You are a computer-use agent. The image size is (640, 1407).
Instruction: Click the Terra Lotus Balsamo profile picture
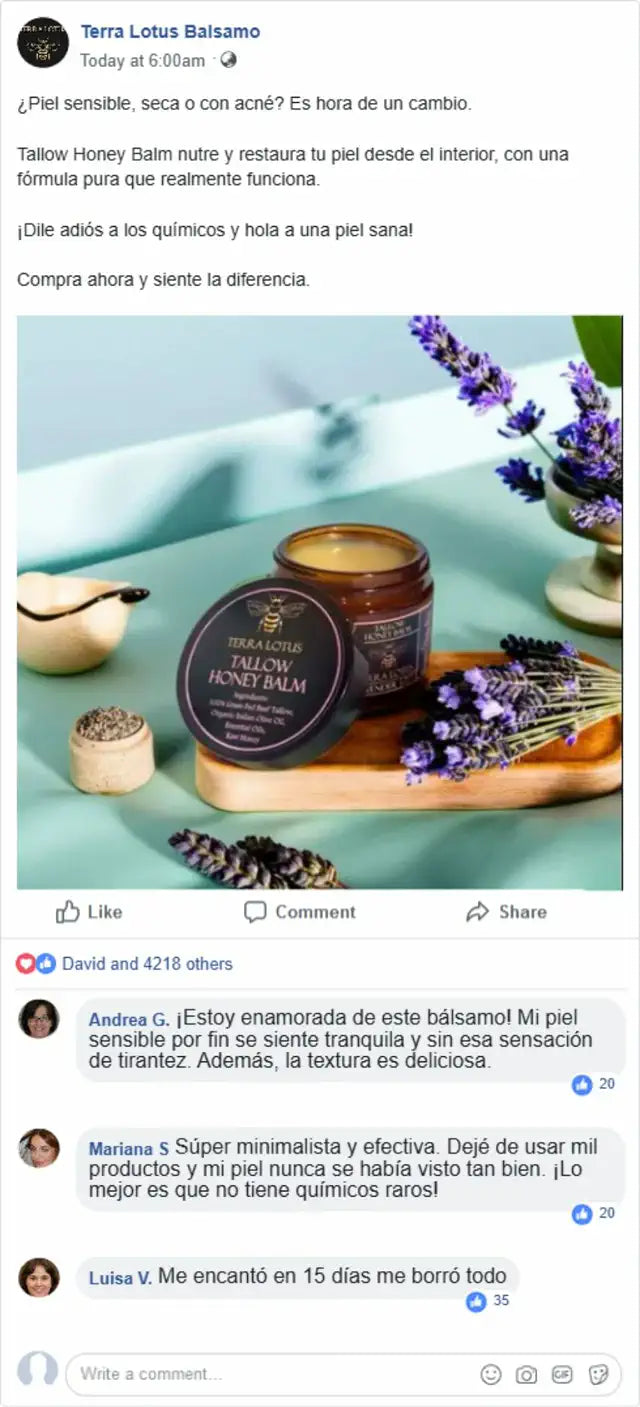coord(42,42)
